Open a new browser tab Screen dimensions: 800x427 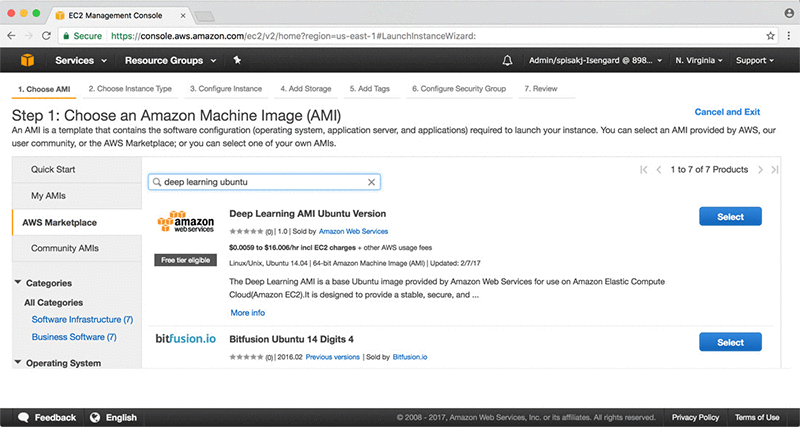[x=204, y=17]
